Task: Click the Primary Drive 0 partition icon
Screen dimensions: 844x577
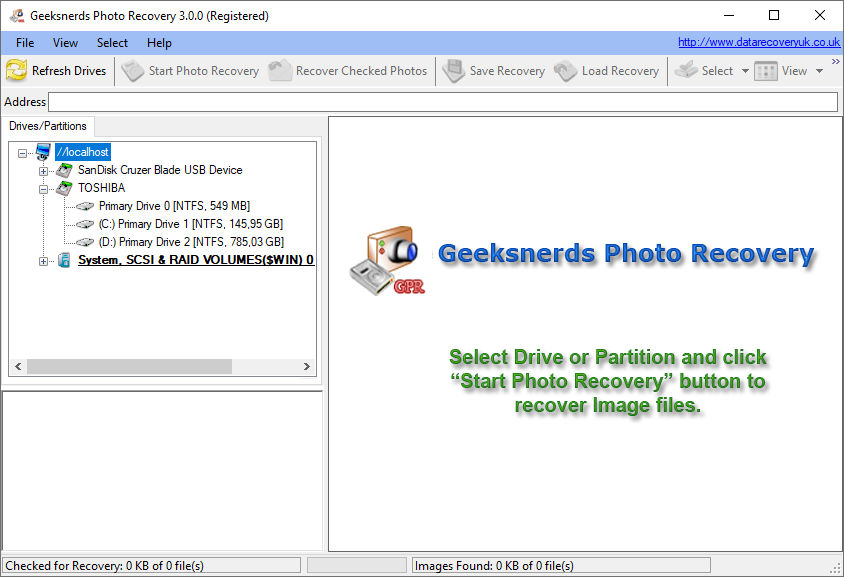Action: point(85,206)
